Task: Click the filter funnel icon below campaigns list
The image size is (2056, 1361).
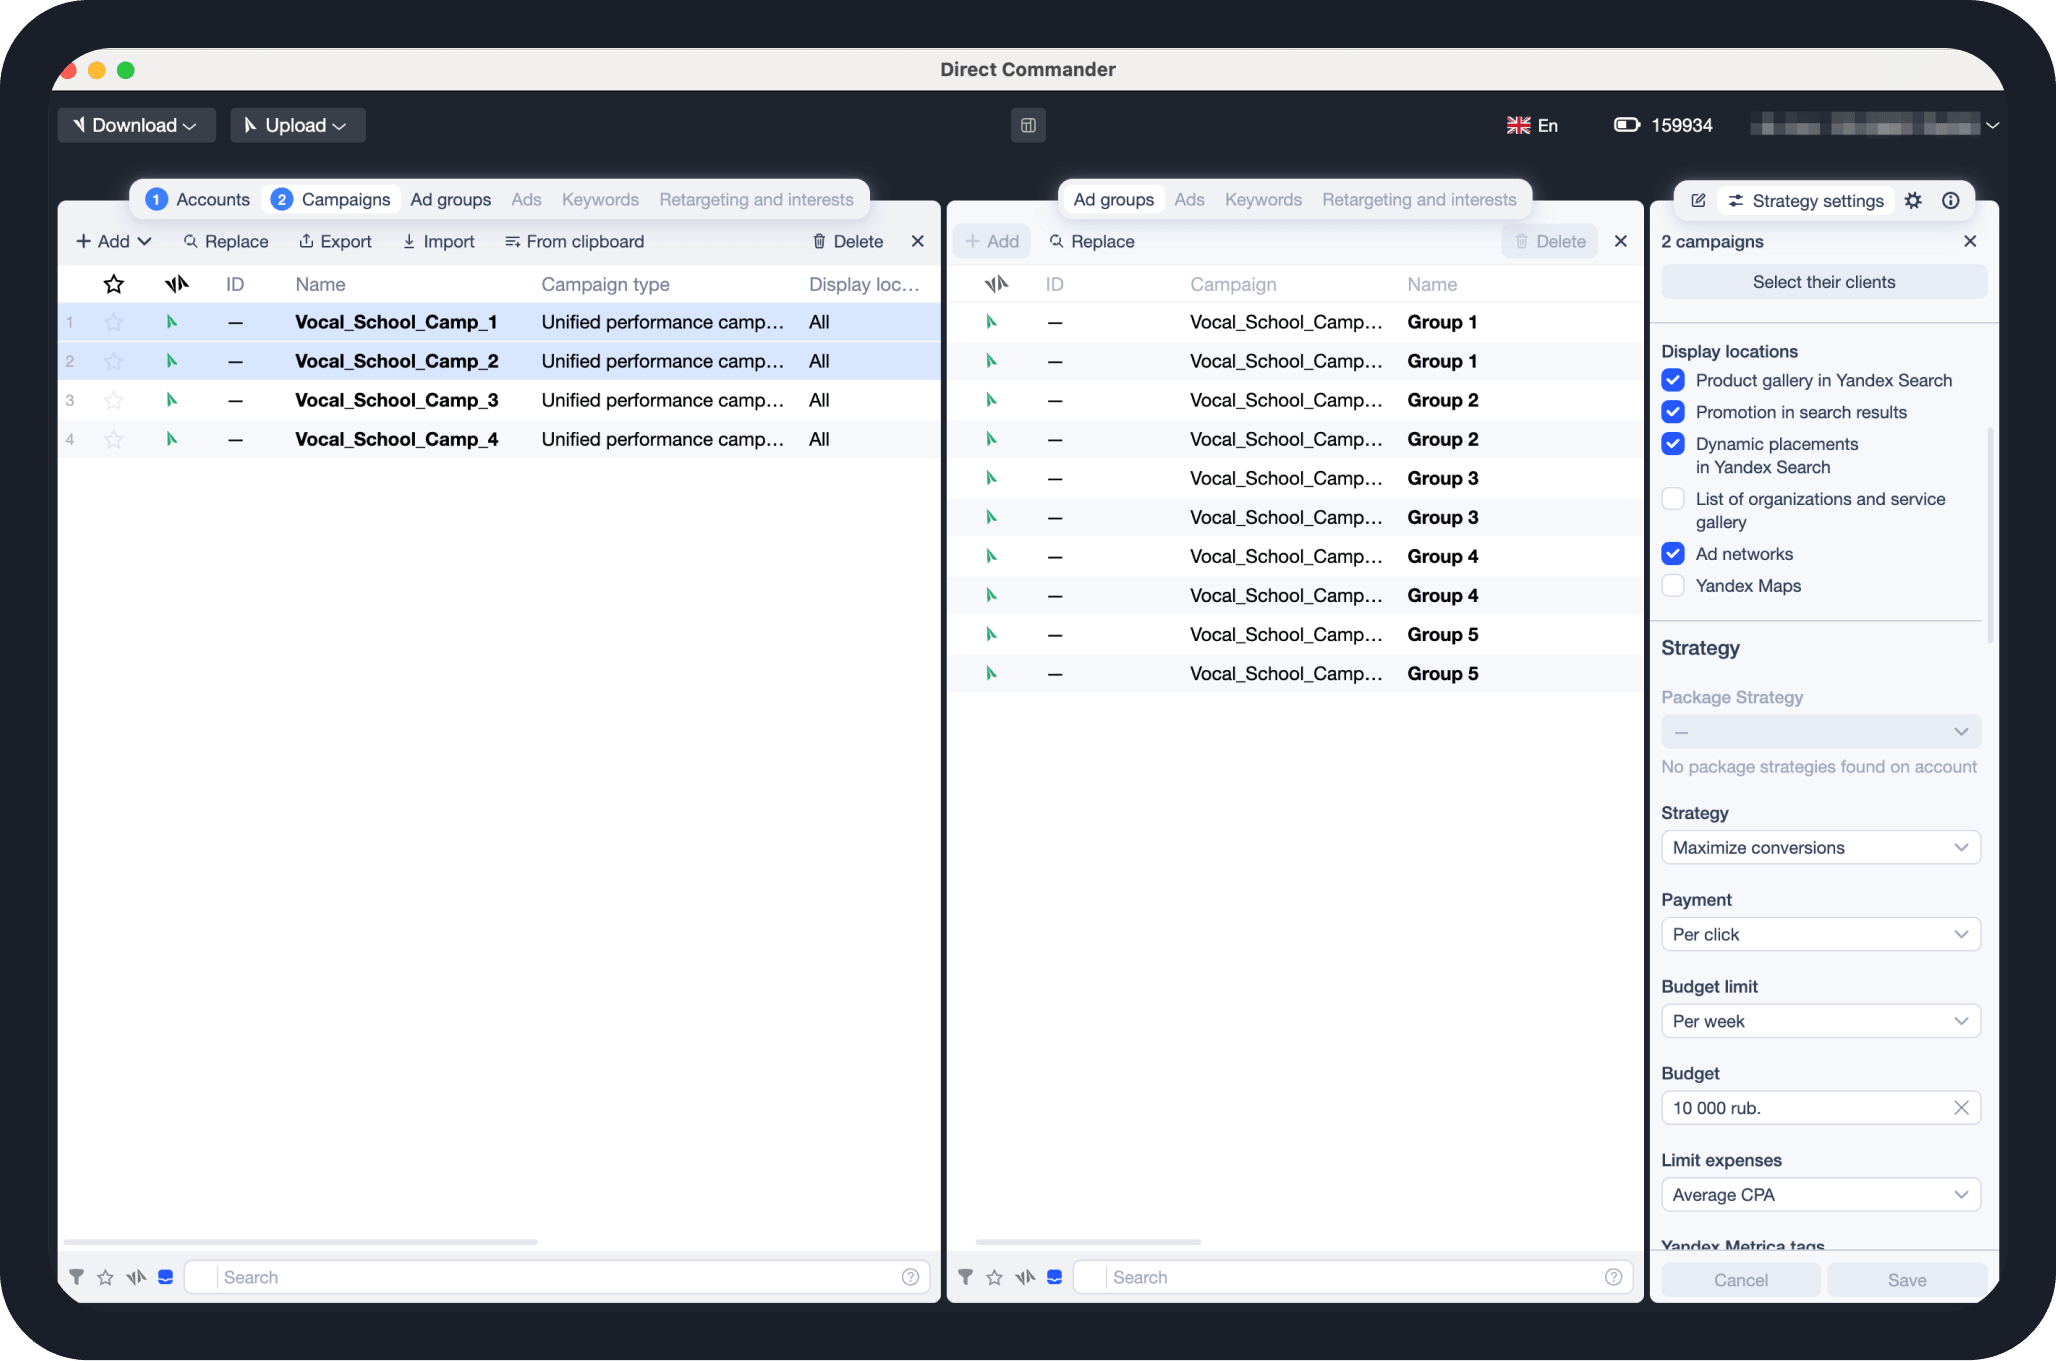Action: pyautogui.click(x=76, y=1277)
